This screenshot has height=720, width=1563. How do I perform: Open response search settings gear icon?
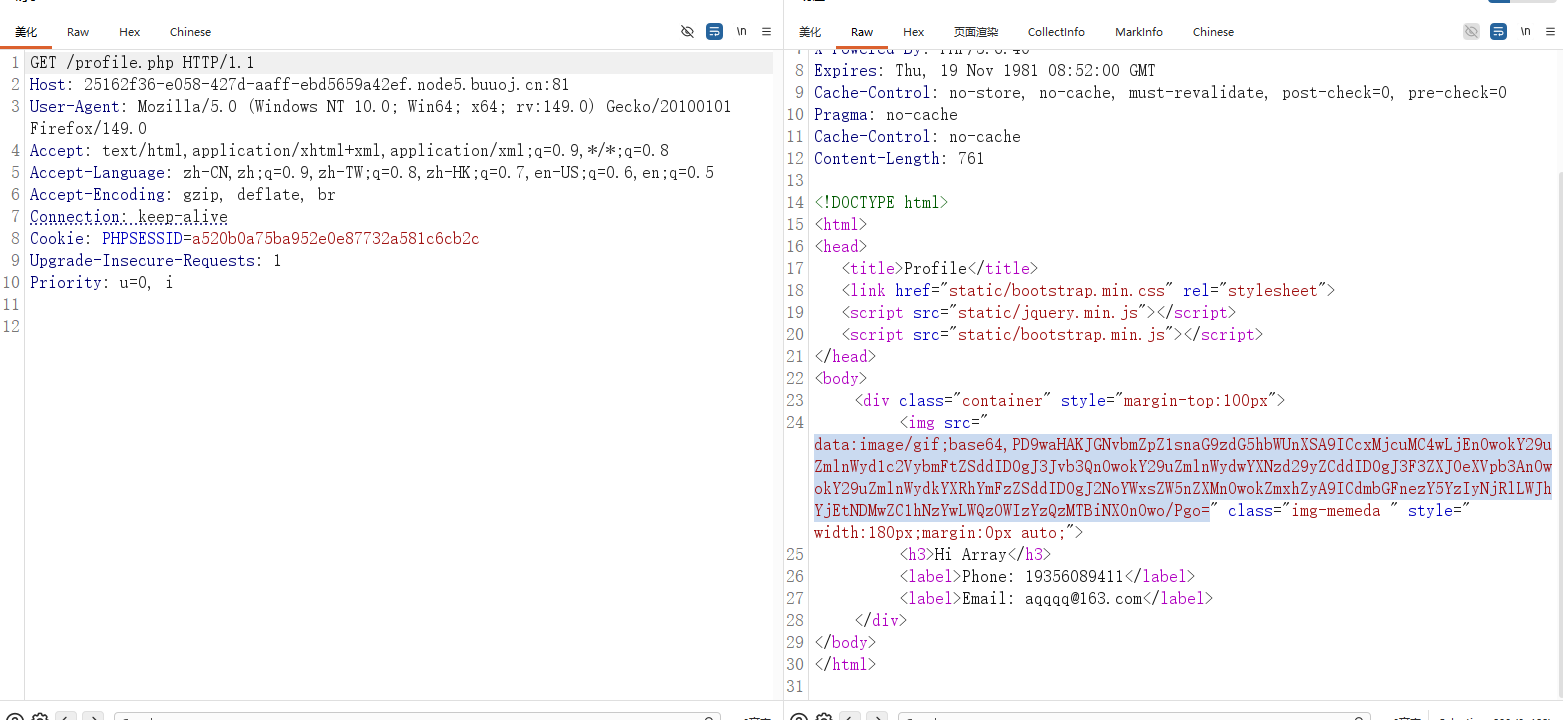824,717
